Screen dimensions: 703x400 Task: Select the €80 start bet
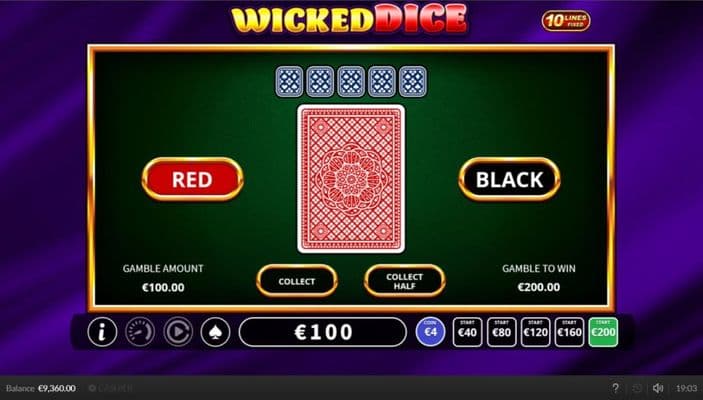pyautogui.click(x=502, y=332)
